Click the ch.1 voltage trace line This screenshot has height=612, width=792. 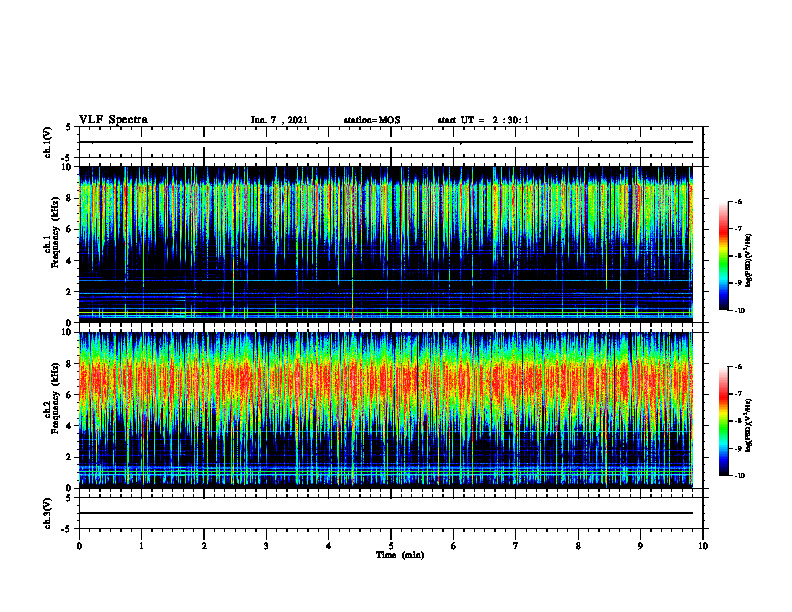pos(386,142)
